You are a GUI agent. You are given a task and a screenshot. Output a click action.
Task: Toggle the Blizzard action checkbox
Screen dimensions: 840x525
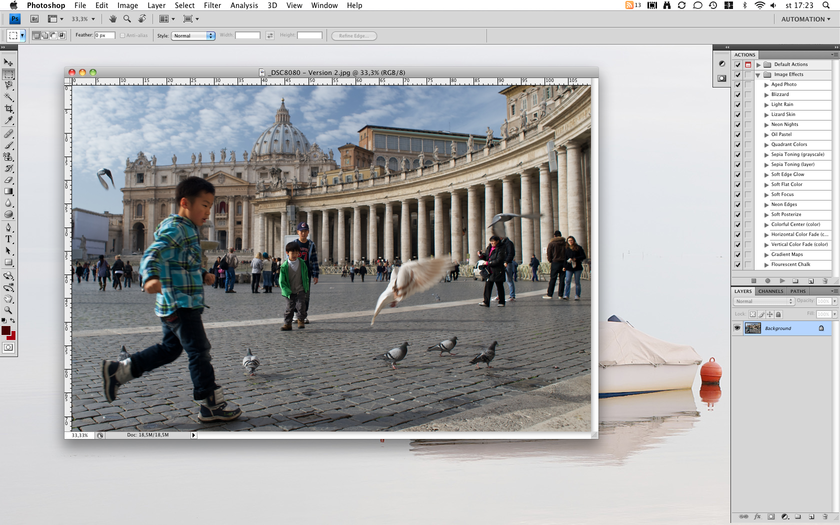[738, 95]
